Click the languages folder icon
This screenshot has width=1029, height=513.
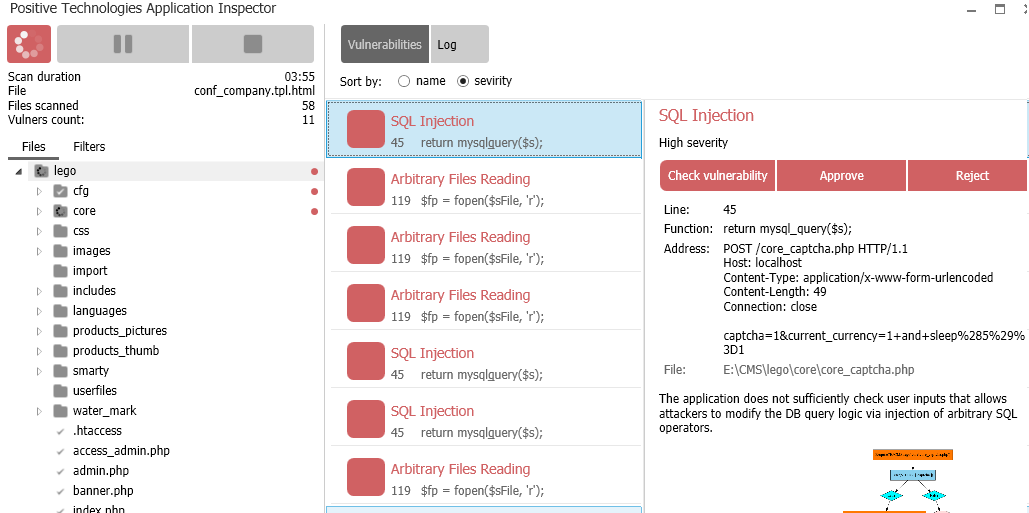tap(61, 311)
